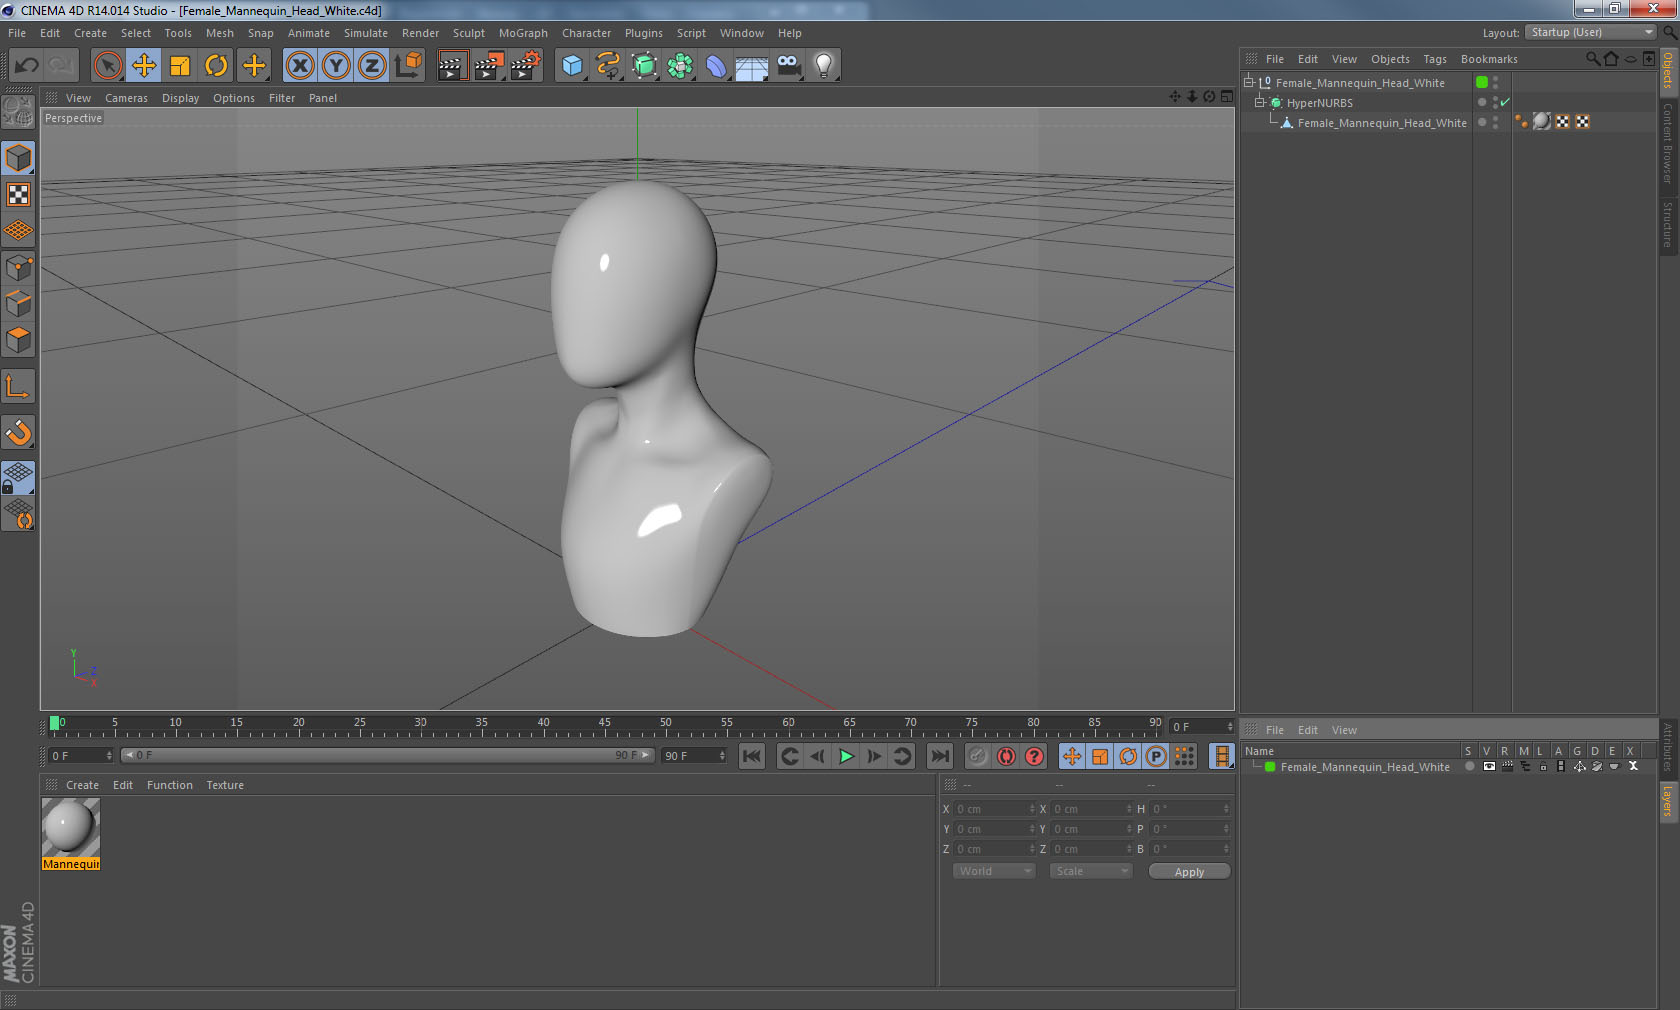The width and height of the screenshot is (1680, 1010).
Task: Toggle Enable Axis tool
Action: [x=18, y=386]
